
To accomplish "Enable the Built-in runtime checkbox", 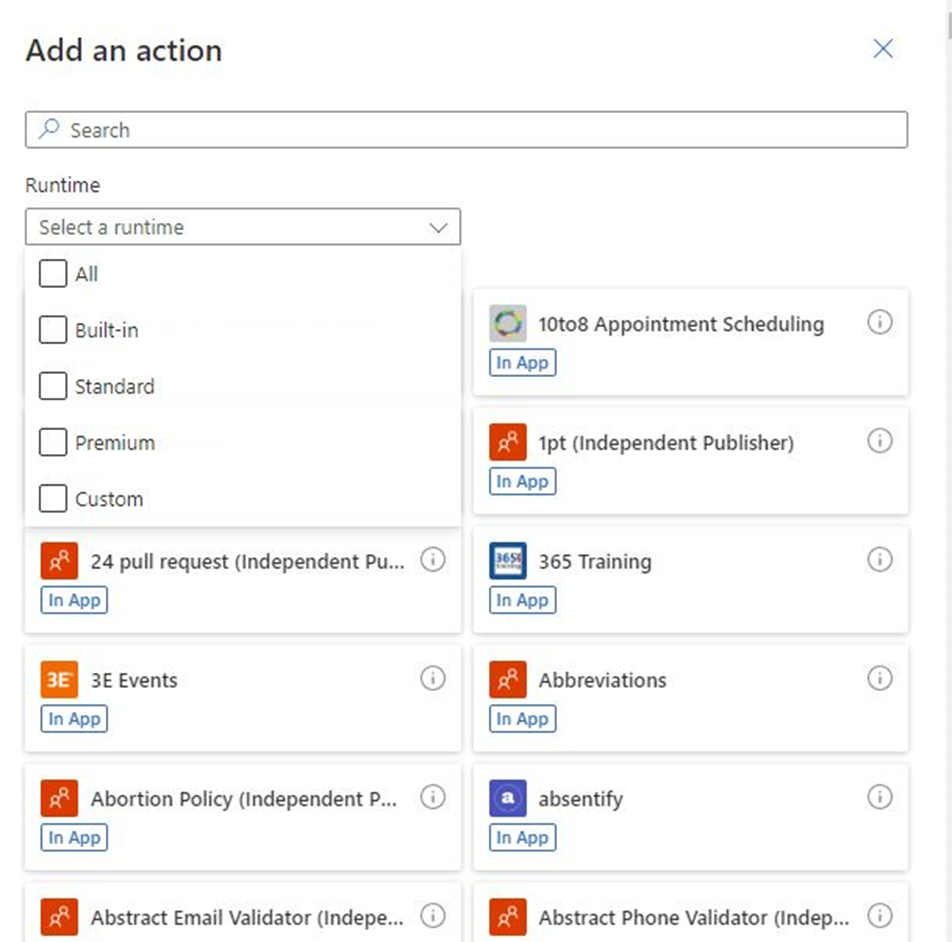I will coord(53,330).
